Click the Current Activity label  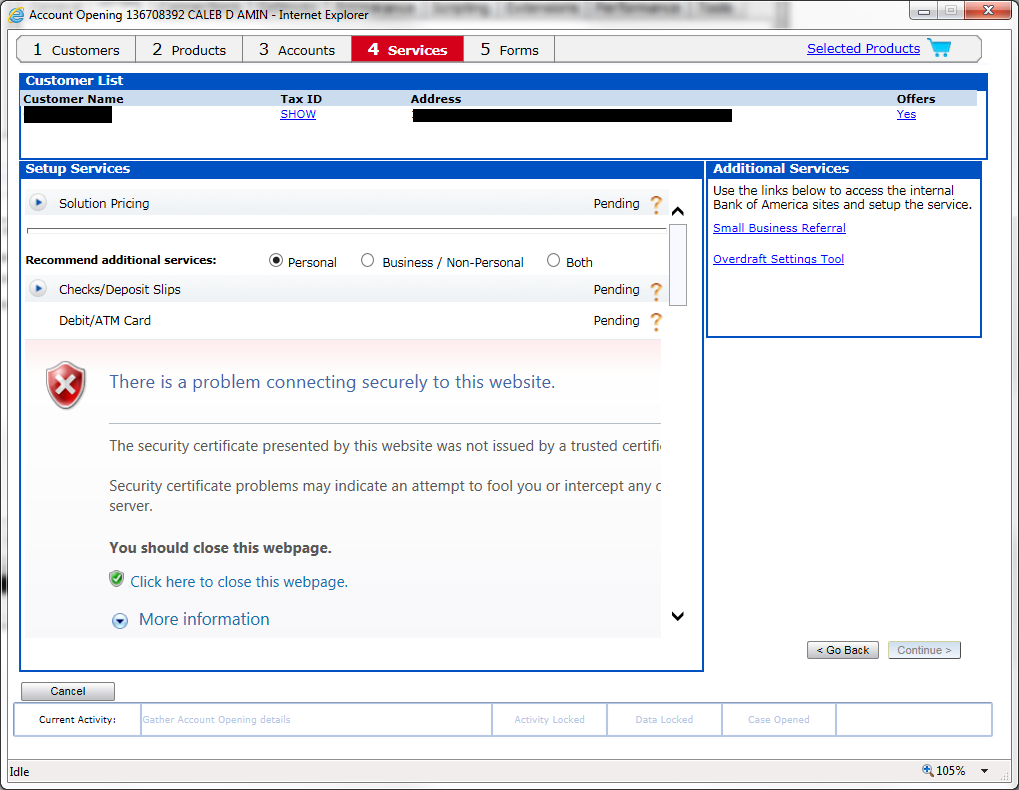(x=77, y=720)
